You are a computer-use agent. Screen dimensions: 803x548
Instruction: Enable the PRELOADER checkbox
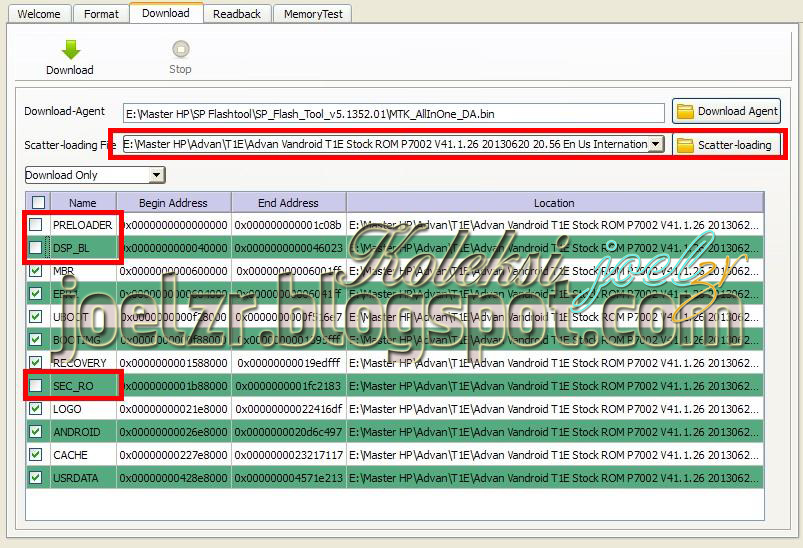tap(35, 224)
